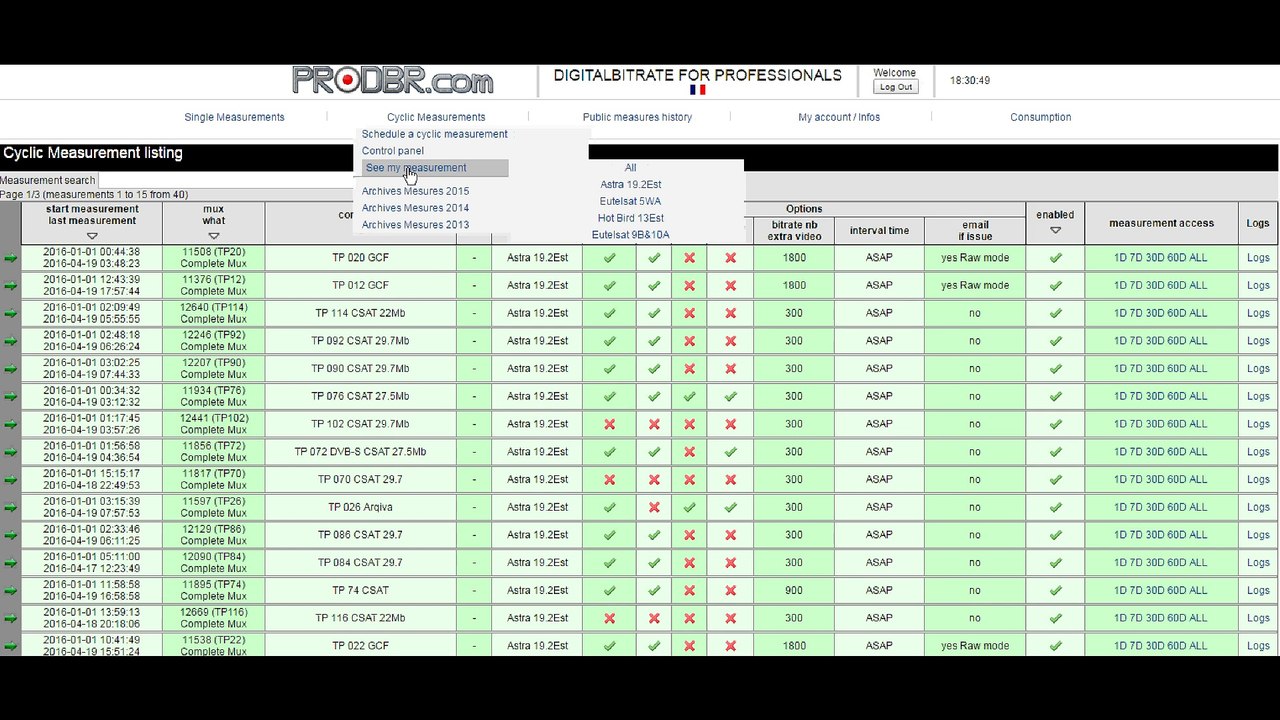The width and height of the screenshot is (1280, 720).
Task: Open Single Measurements in the navigation bar
Action: click(234, 117)
